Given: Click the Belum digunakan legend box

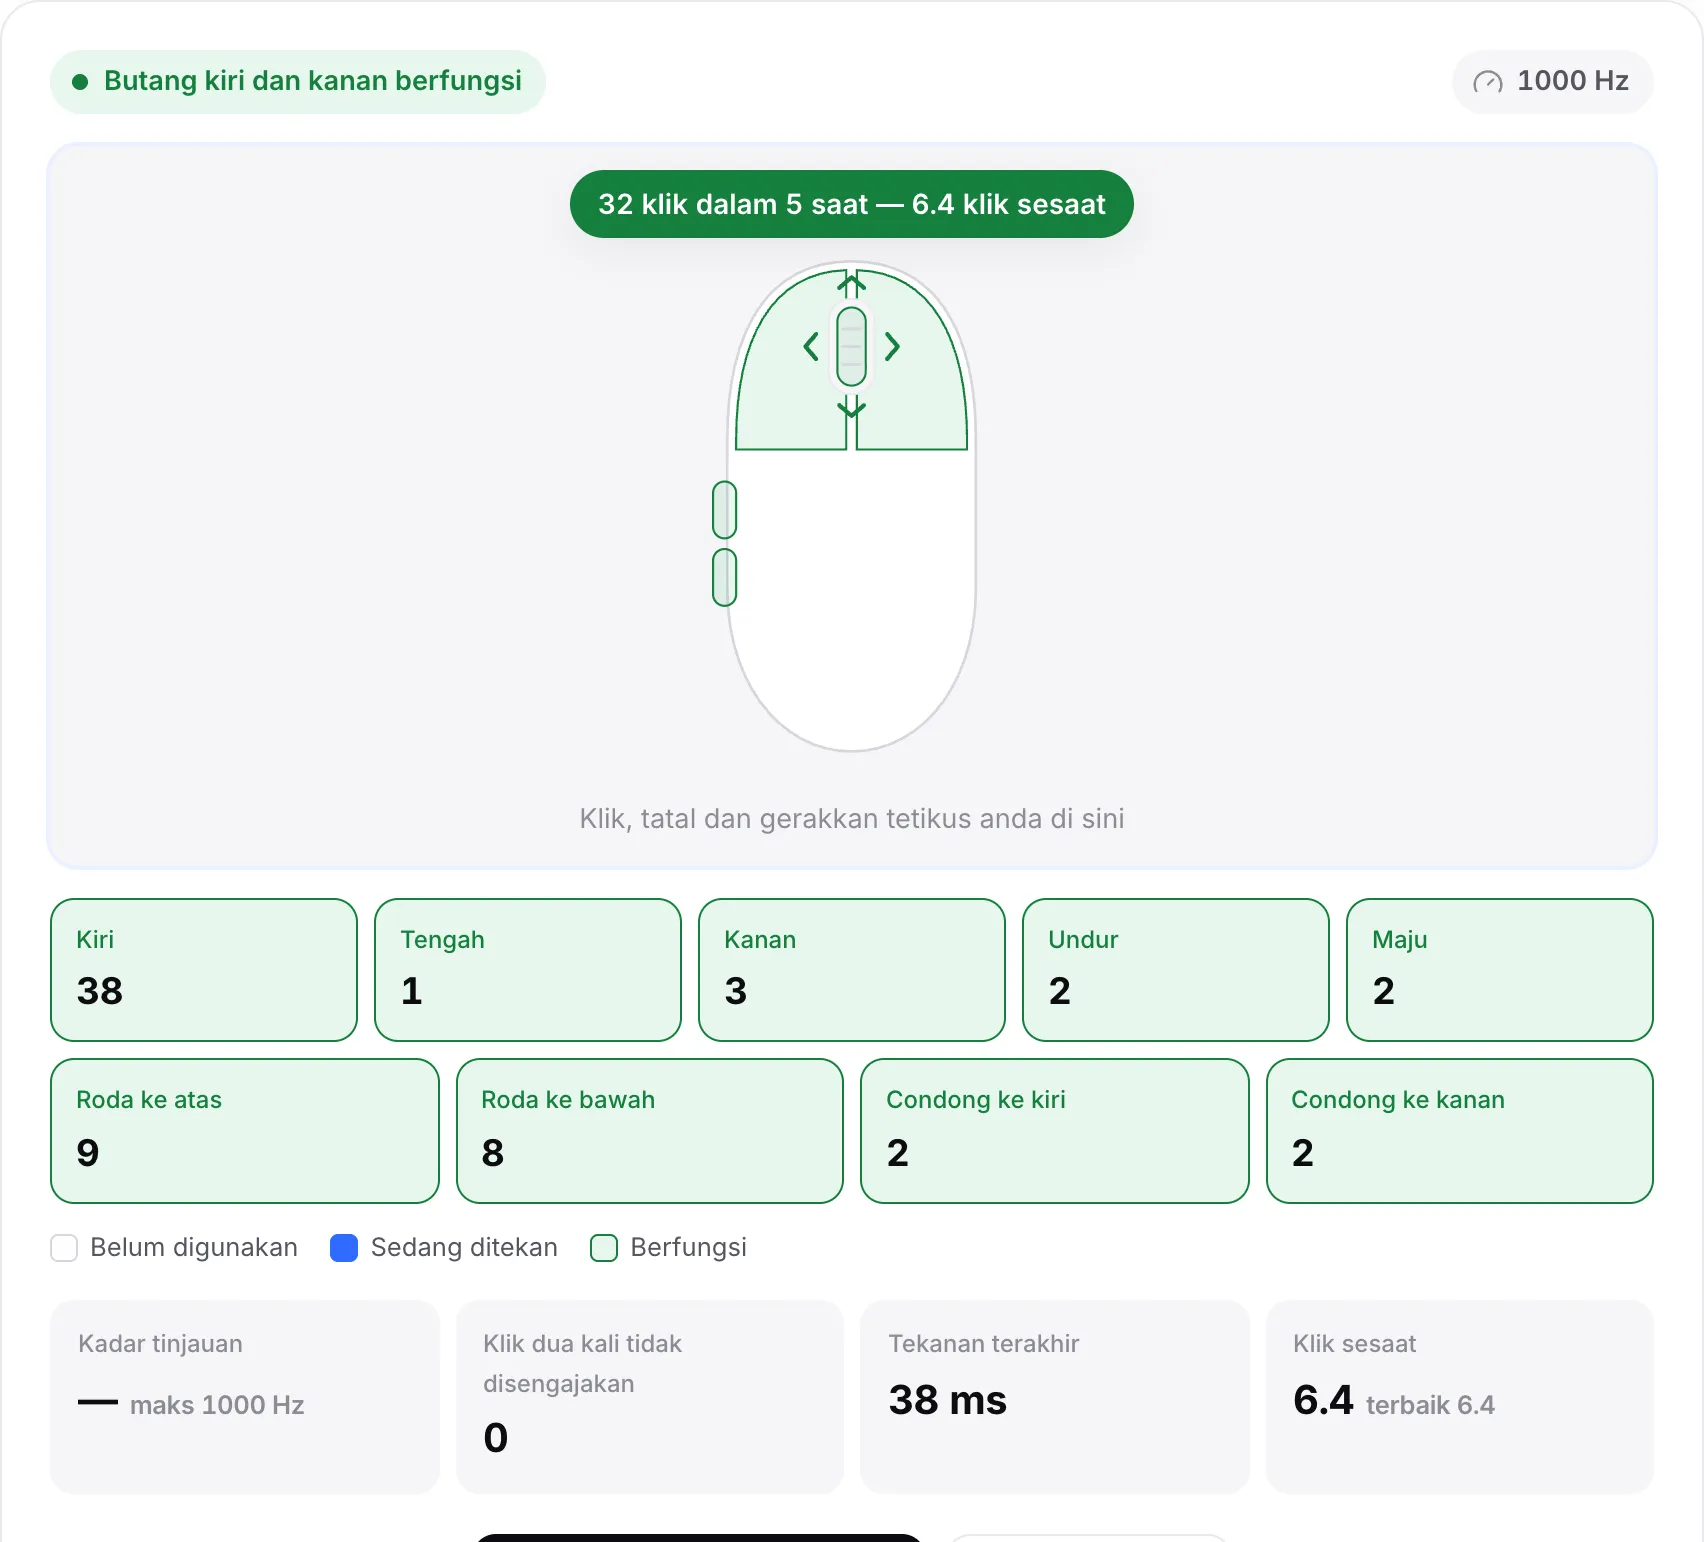Looking at the screenshot, I should coord(64,1248).
